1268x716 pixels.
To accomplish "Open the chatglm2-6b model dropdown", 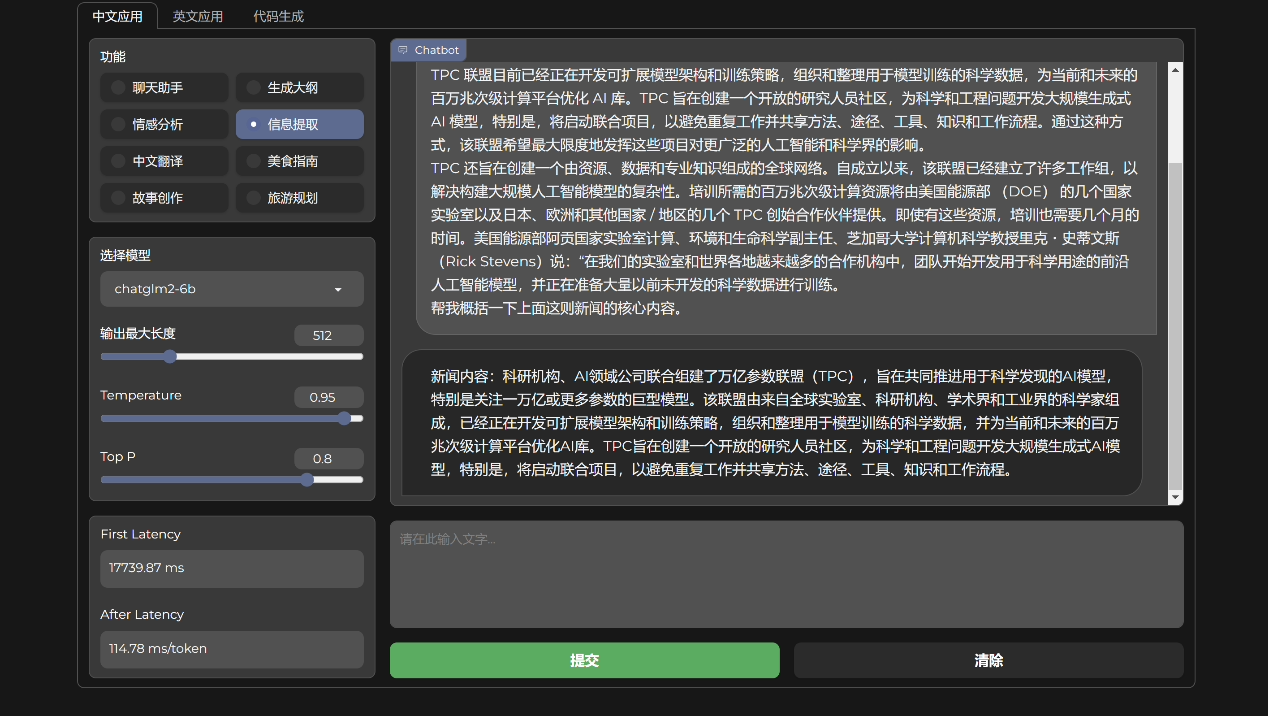I will click(x=220, y=289).
